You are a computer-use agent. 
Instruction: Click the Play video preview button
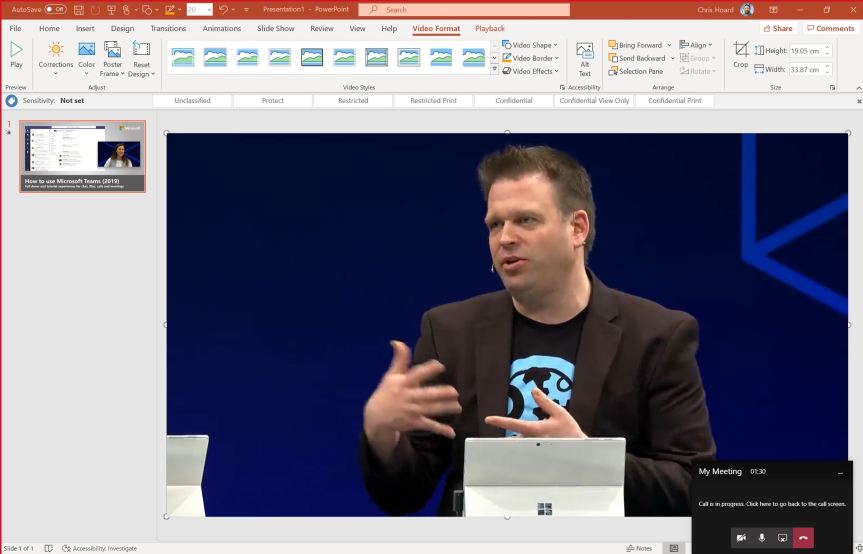pos(16,54)
